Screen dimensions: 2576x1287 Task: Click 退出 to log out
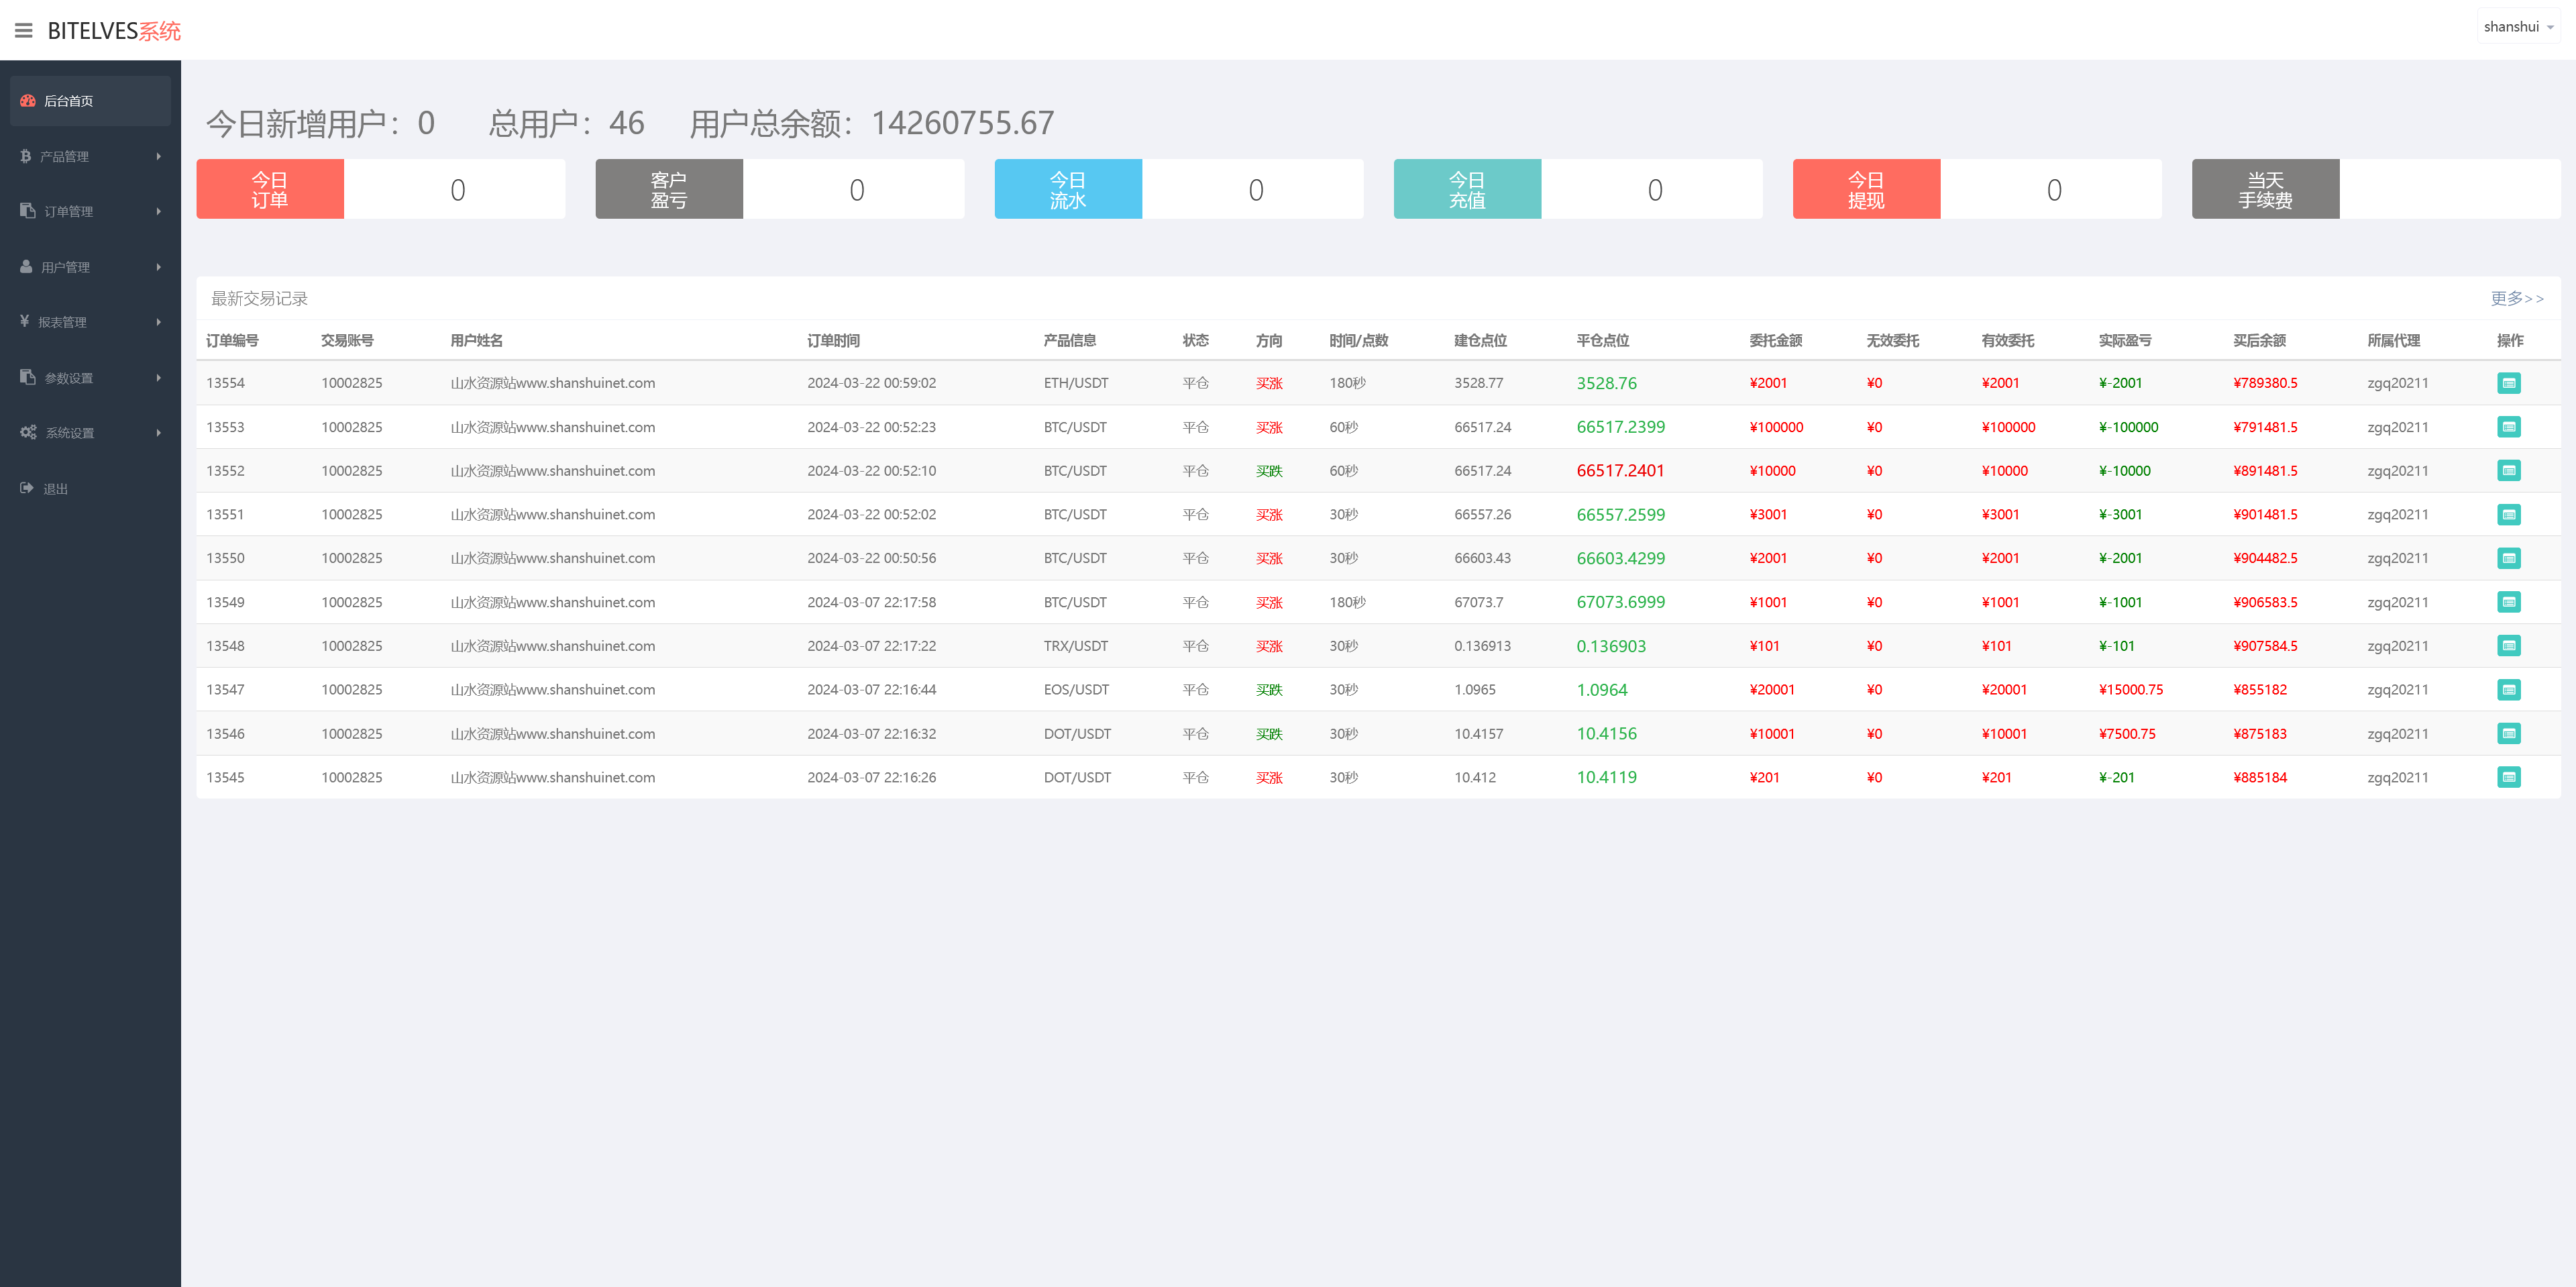pyautogui.click(x=55, y=488)
